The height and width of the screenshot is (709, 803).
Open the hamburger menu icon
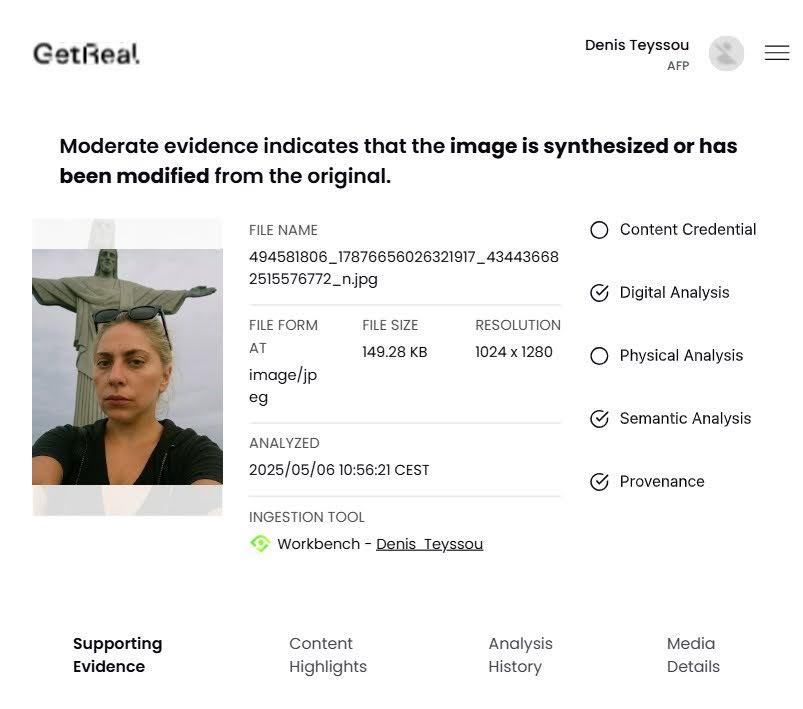tap(777, 53)
